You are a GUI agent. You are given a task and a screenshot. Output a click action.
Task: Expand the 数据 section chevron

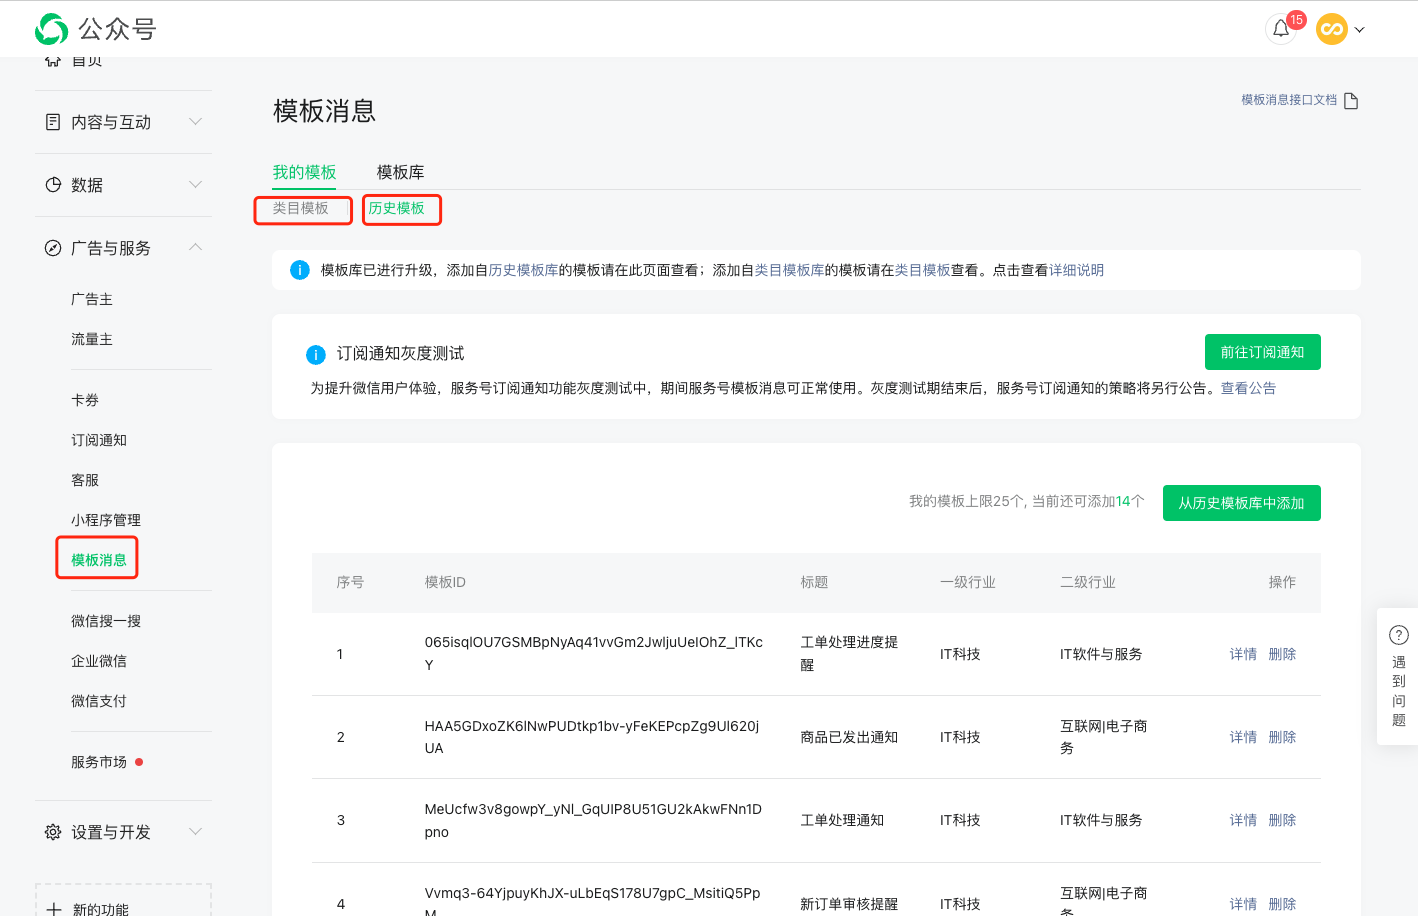(195, 185)
